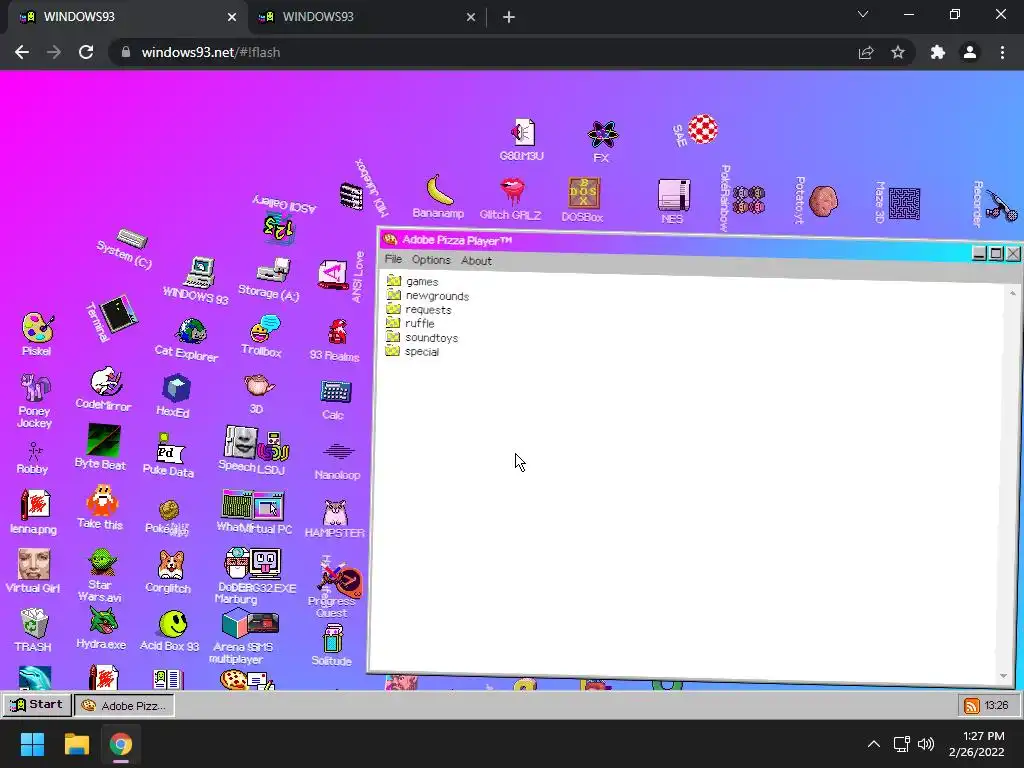Launch the Calc calculator icon
Image resolution: width=1024 pixels, height=768 pixels.
point(336,391)
